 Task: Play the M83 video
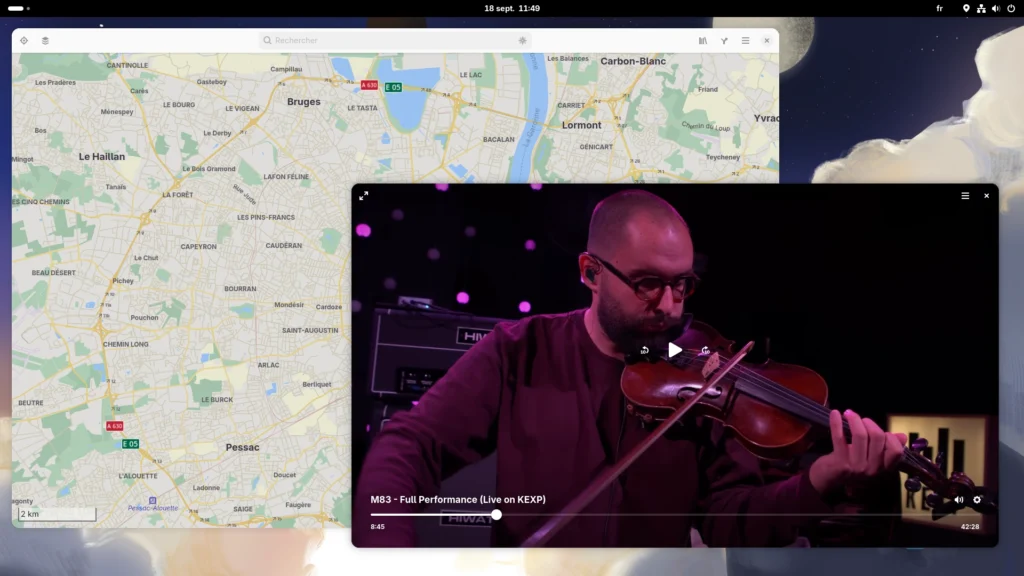675,350
